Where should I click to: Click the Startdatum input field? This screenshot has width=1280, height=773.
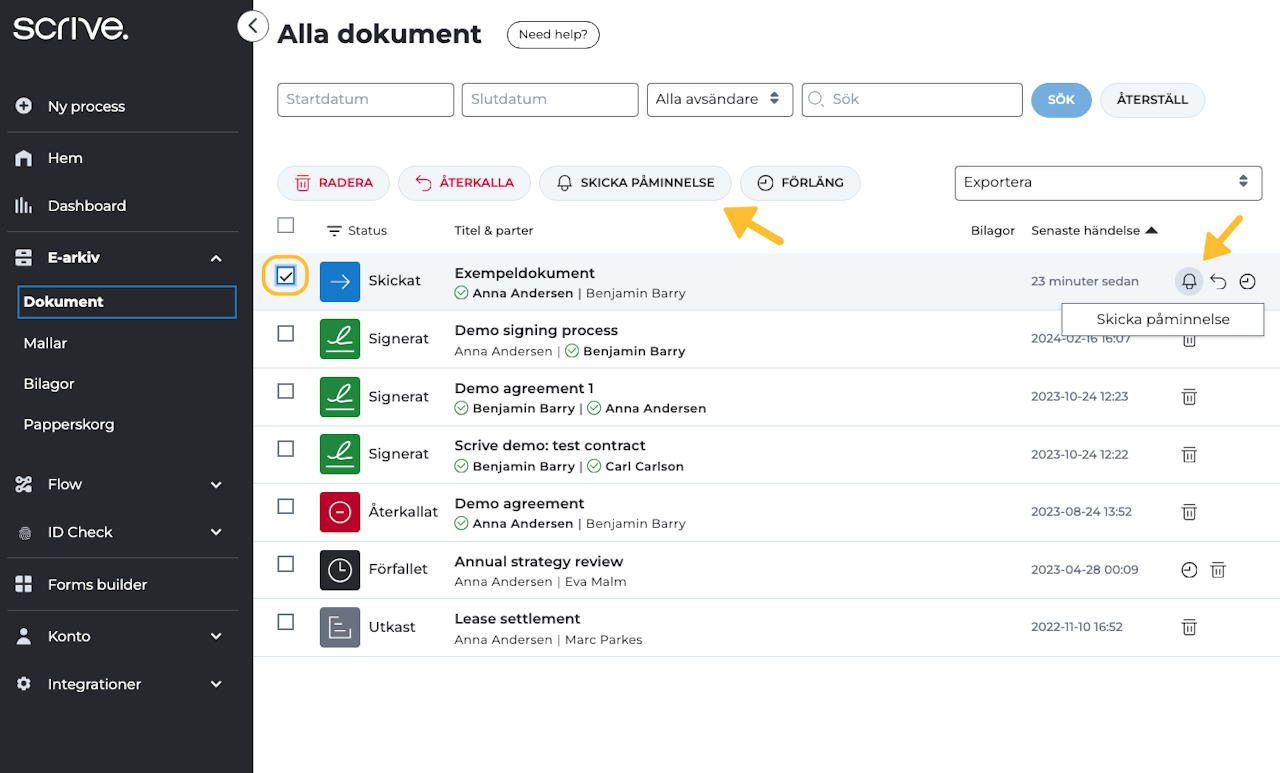366,99
